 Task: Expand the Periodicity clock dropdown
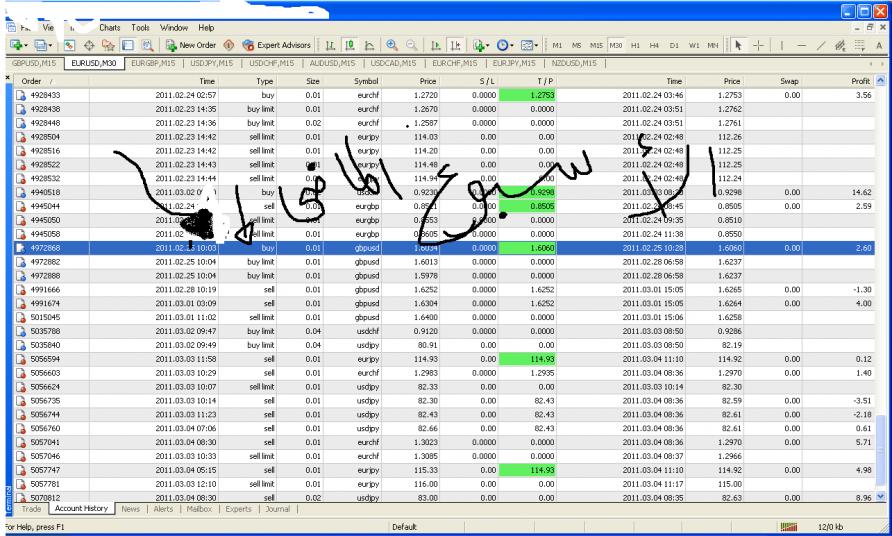509,46
